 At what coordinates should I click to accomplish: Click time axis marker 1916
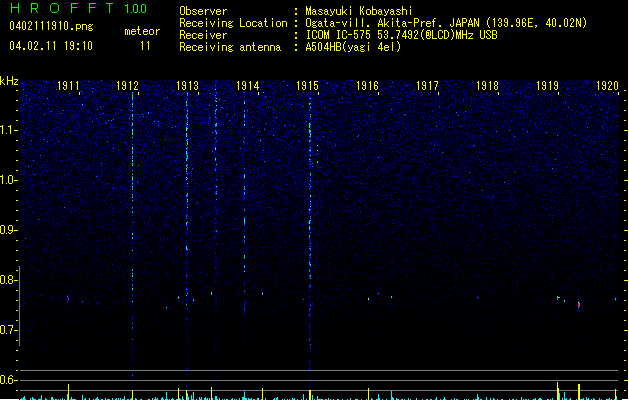pos(367,86)
